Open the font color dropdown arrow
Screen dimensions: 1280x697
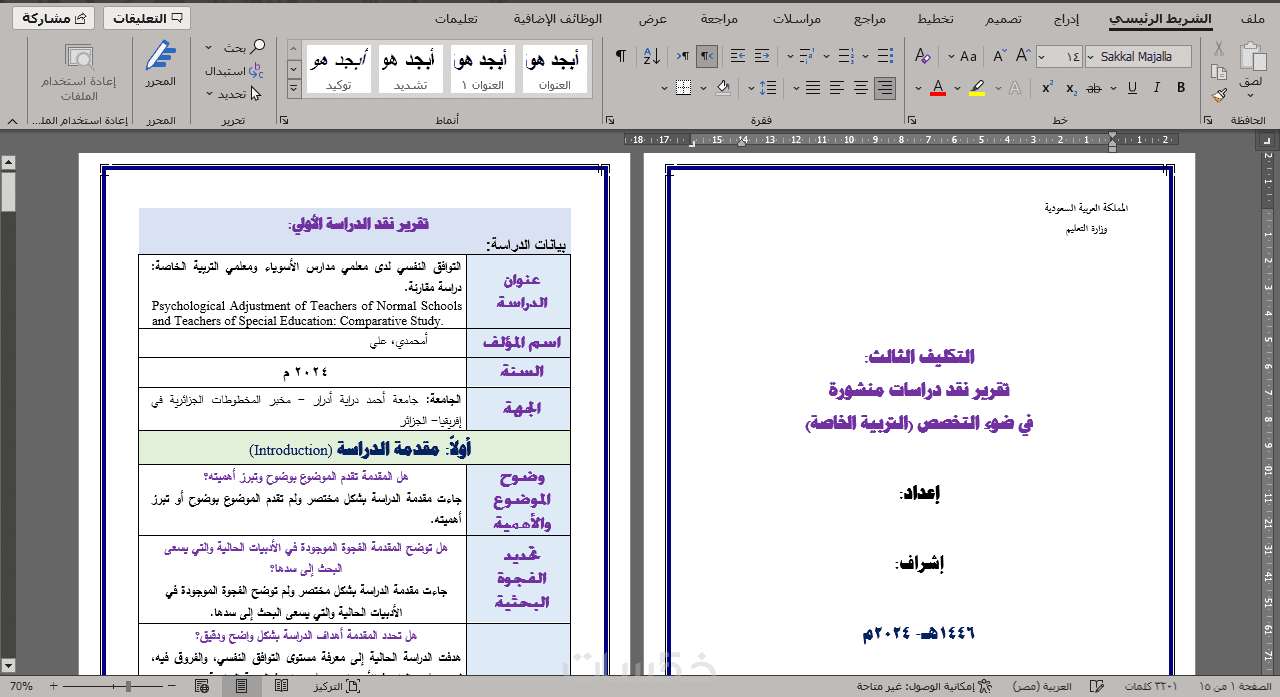point(918,89)
